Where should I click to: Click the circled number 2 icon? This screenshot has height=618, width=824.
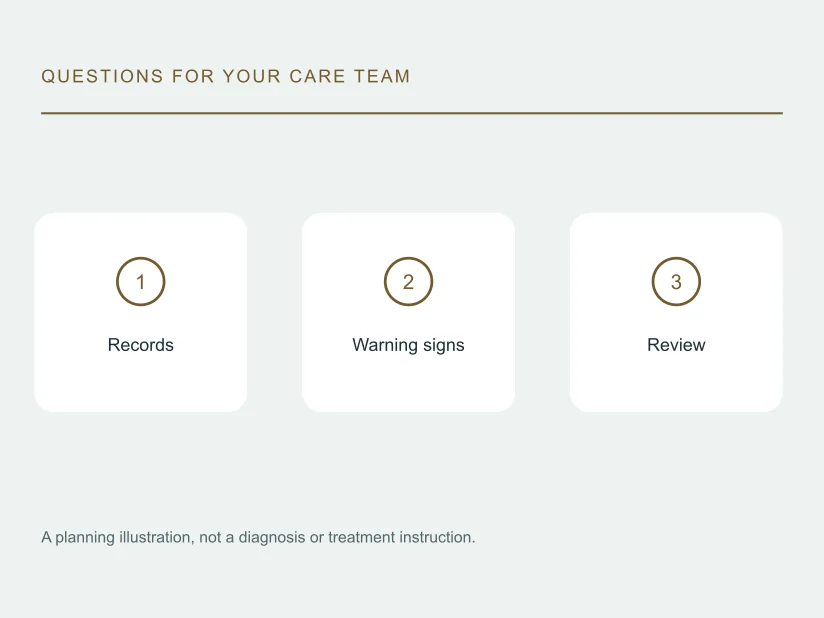tap(408, 281)
